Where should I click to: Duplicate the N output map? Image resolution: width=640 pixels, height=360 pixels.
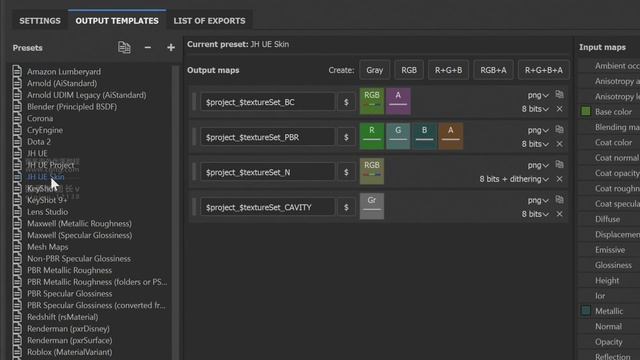point(559,165)
